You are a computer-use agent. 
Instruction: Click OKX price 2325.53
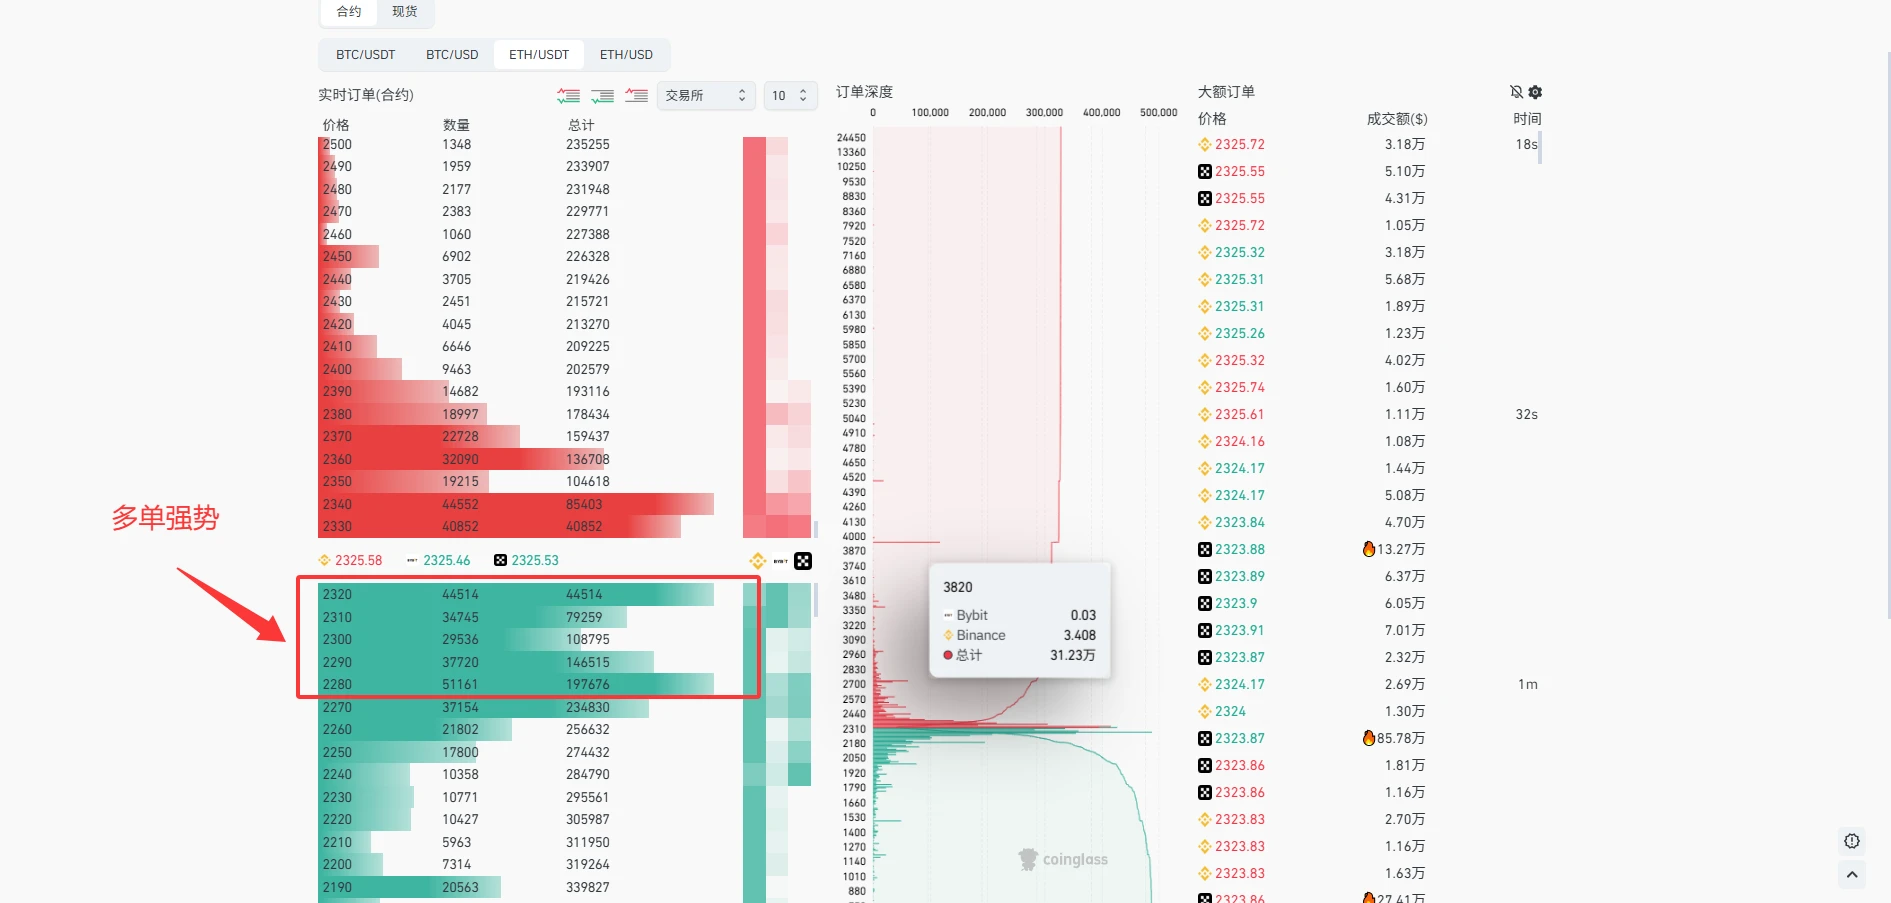coord(535,561)
